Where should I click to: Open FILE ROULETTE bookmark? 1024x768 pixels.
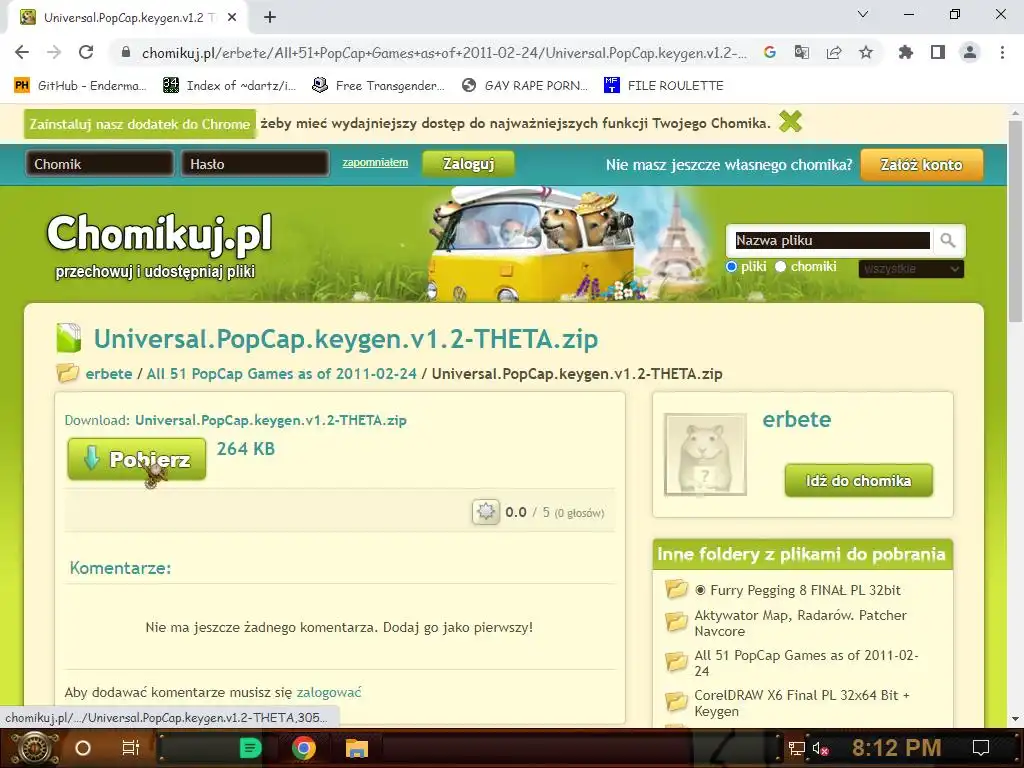[x=664, y=86]
